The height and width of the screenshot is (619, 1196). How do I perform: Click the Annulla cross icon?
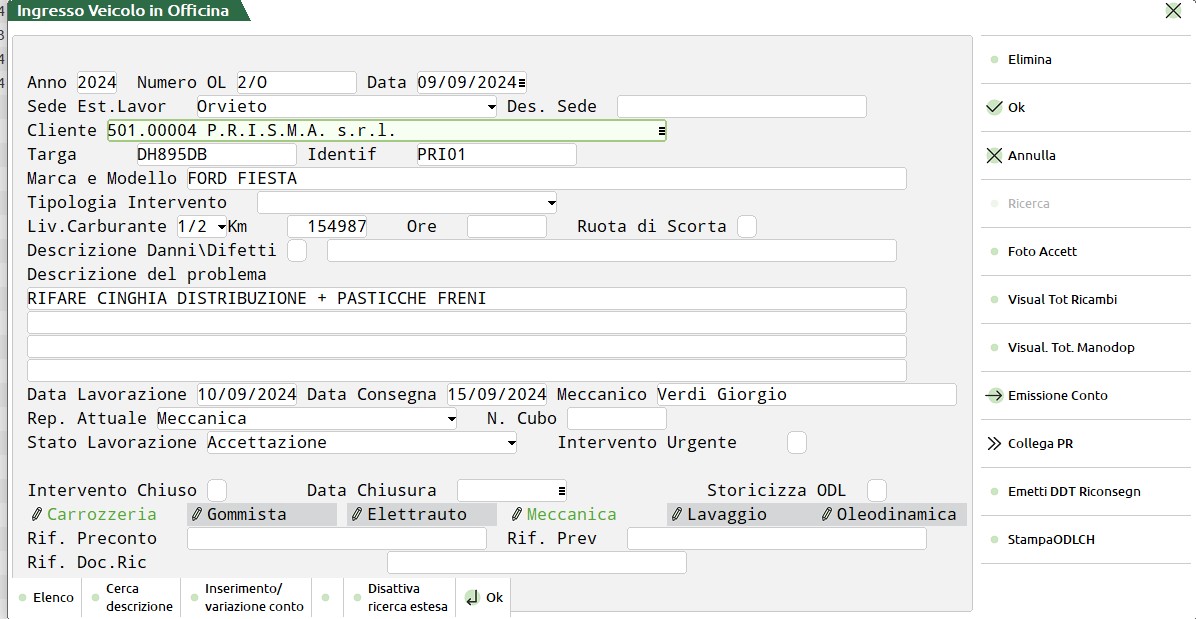click(993, 155)
